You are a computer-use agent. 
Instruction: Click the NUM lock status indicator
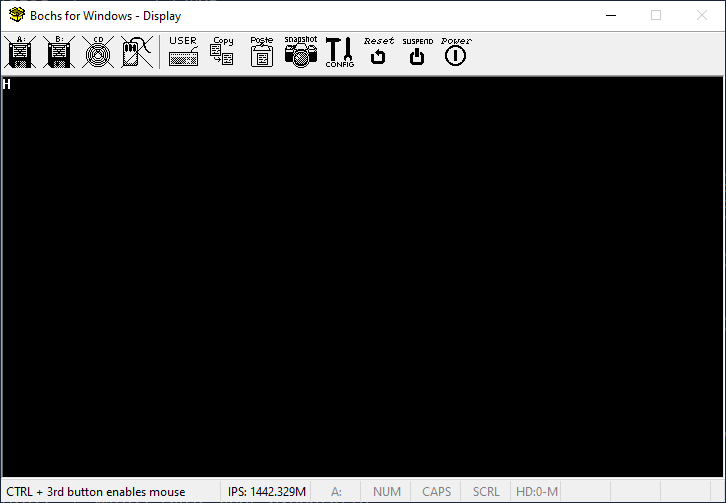[x=387, y=491]
